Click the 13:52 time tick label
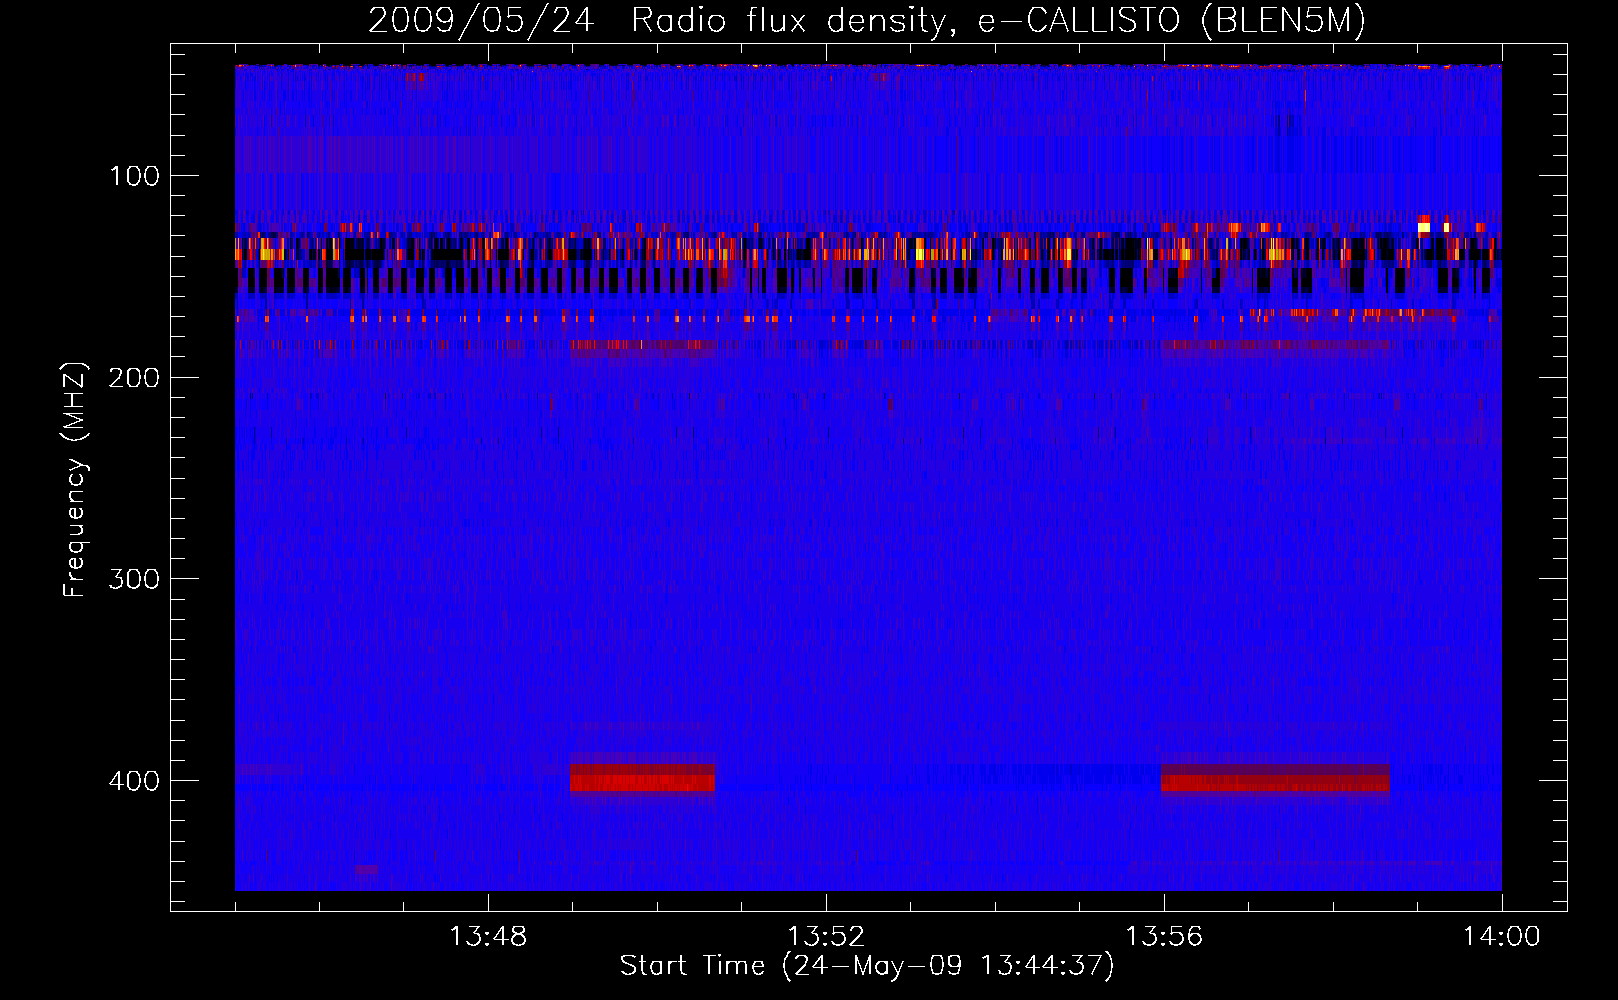Viewport: 1618px width, 1000px height. click(826, 937)
